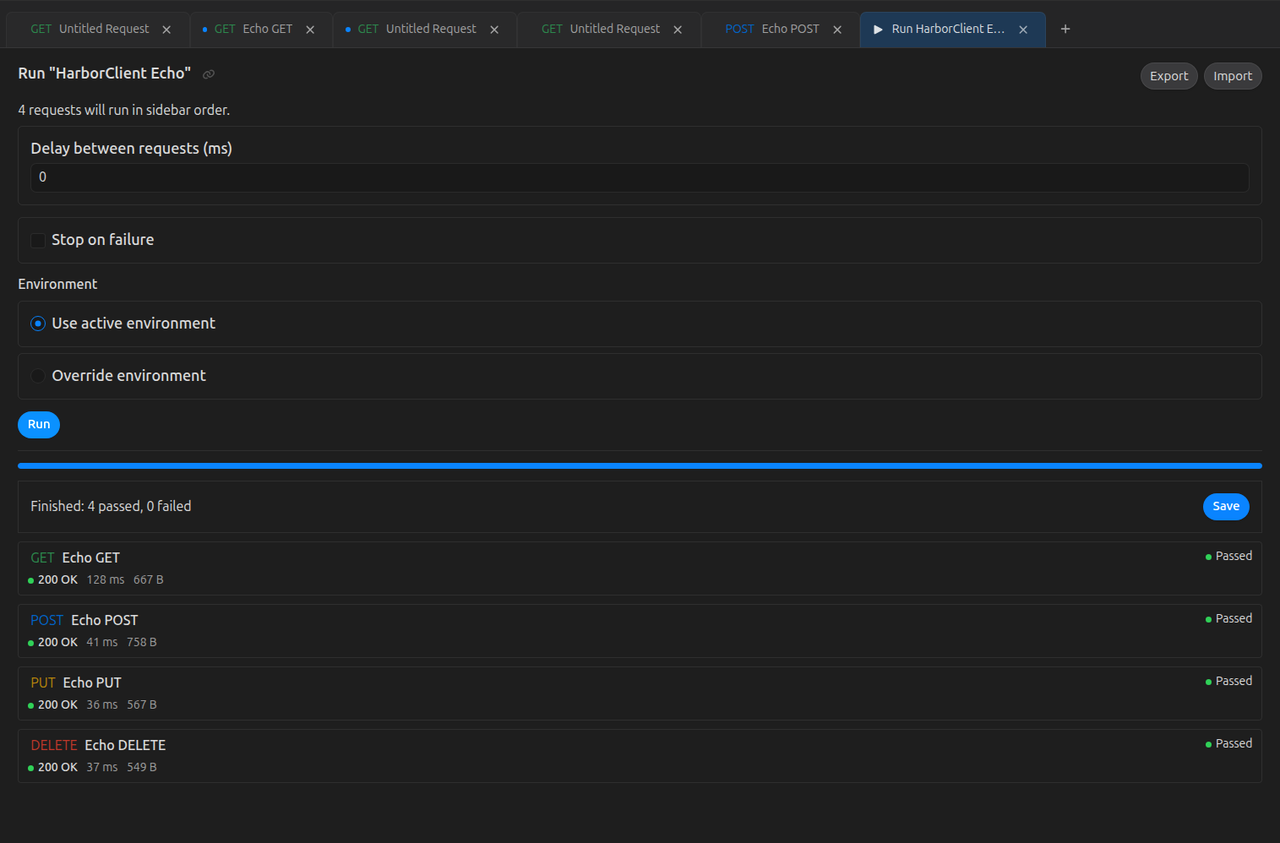Screen dimensions: 1280x843
Task: Click the blue Run button
Action: pyautogui.click(x=39, y=424)
